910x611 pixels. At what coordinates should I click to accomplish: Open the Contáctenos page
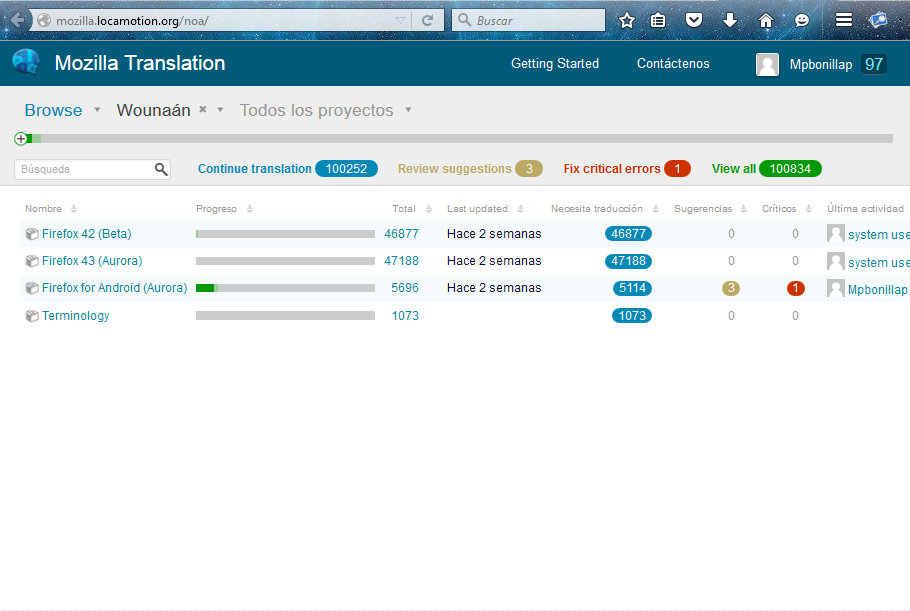[673, 64]
